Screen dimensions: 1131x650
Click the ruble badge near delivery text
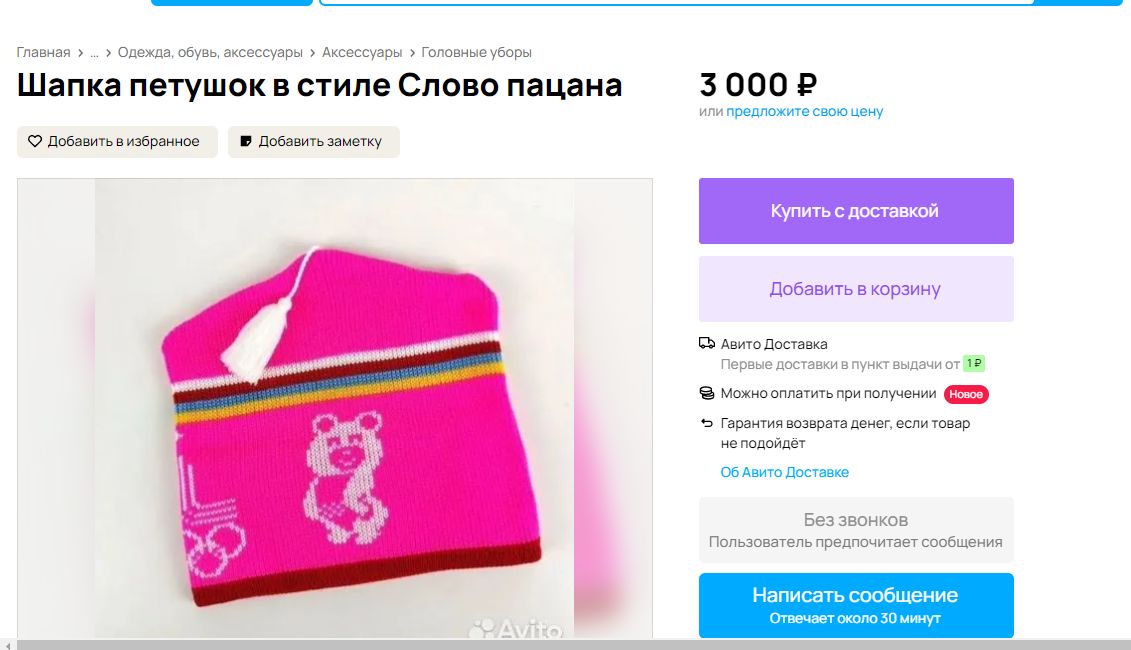tap(974, 364)
